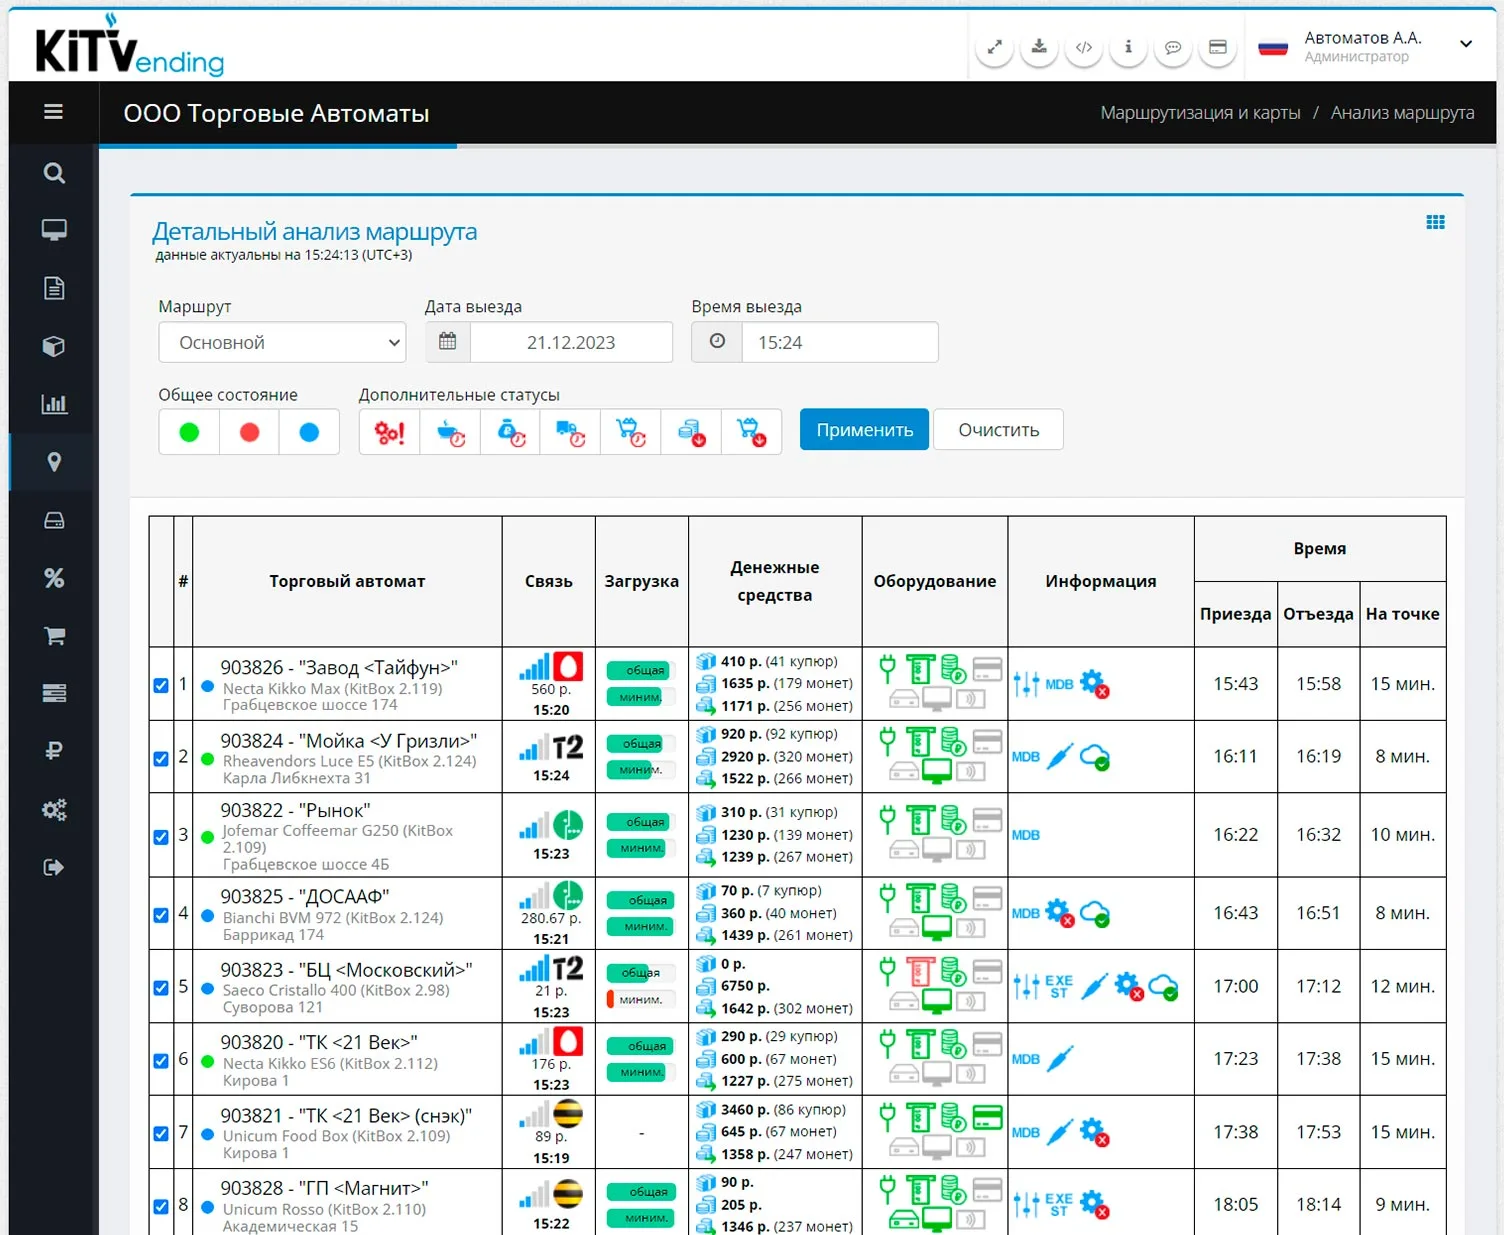Uncheck row 3 Рынок checkbox

pos(161,837)
